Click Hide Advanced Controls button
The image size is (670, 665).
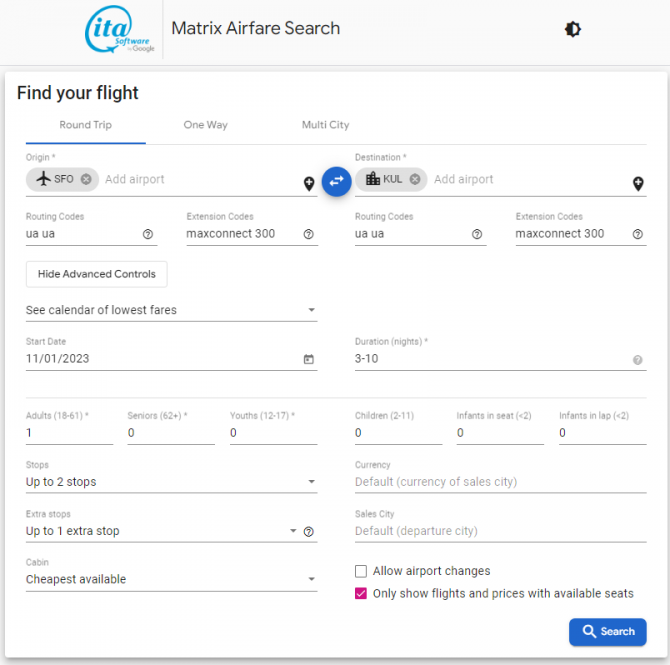(x=97, y=274)
